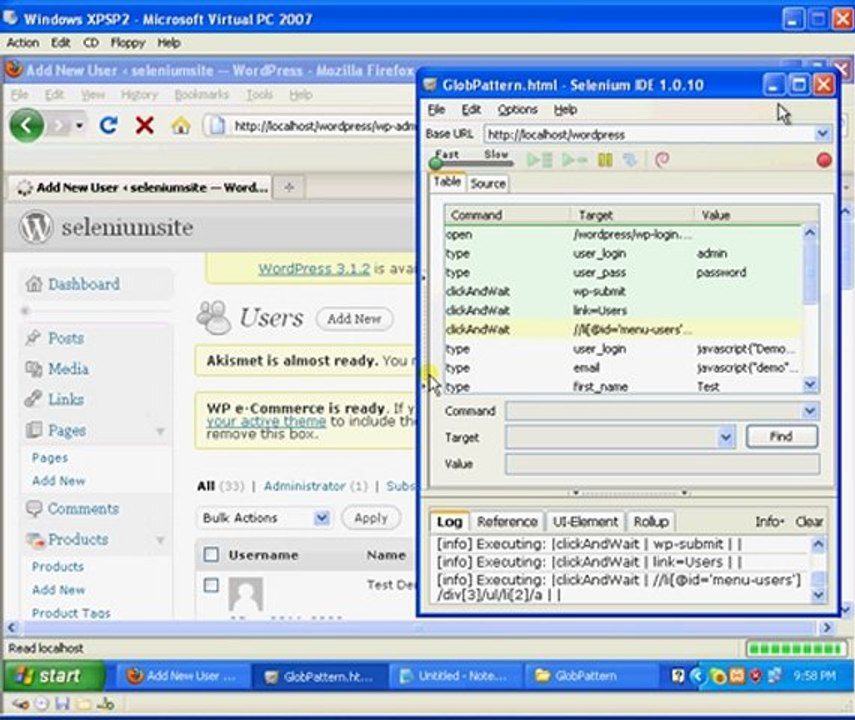Click the Links chain icon
This screenshot has width=855, height=720.
pyautogui.click(x=33, y=399)
